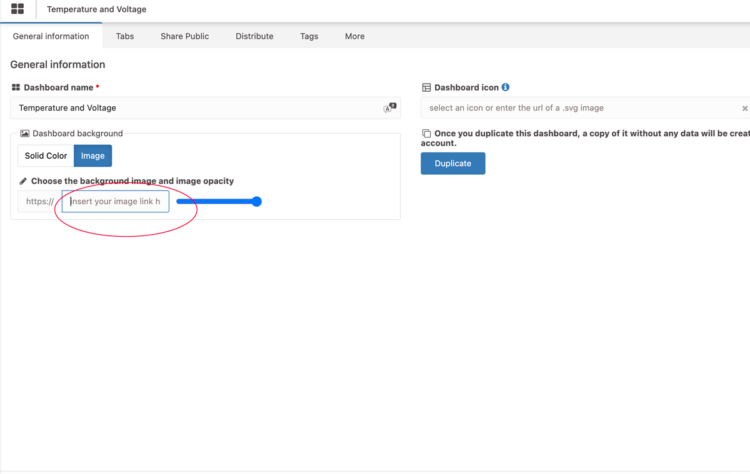Clear the dashboard icon field with X

[744, 108]
